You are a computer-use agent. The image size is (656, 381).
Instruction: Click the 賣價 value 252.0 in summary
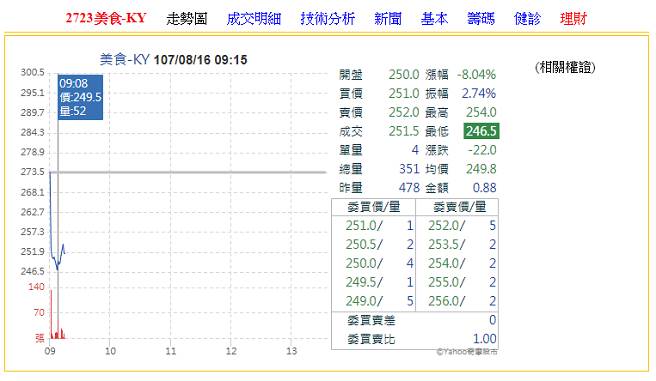403,112
